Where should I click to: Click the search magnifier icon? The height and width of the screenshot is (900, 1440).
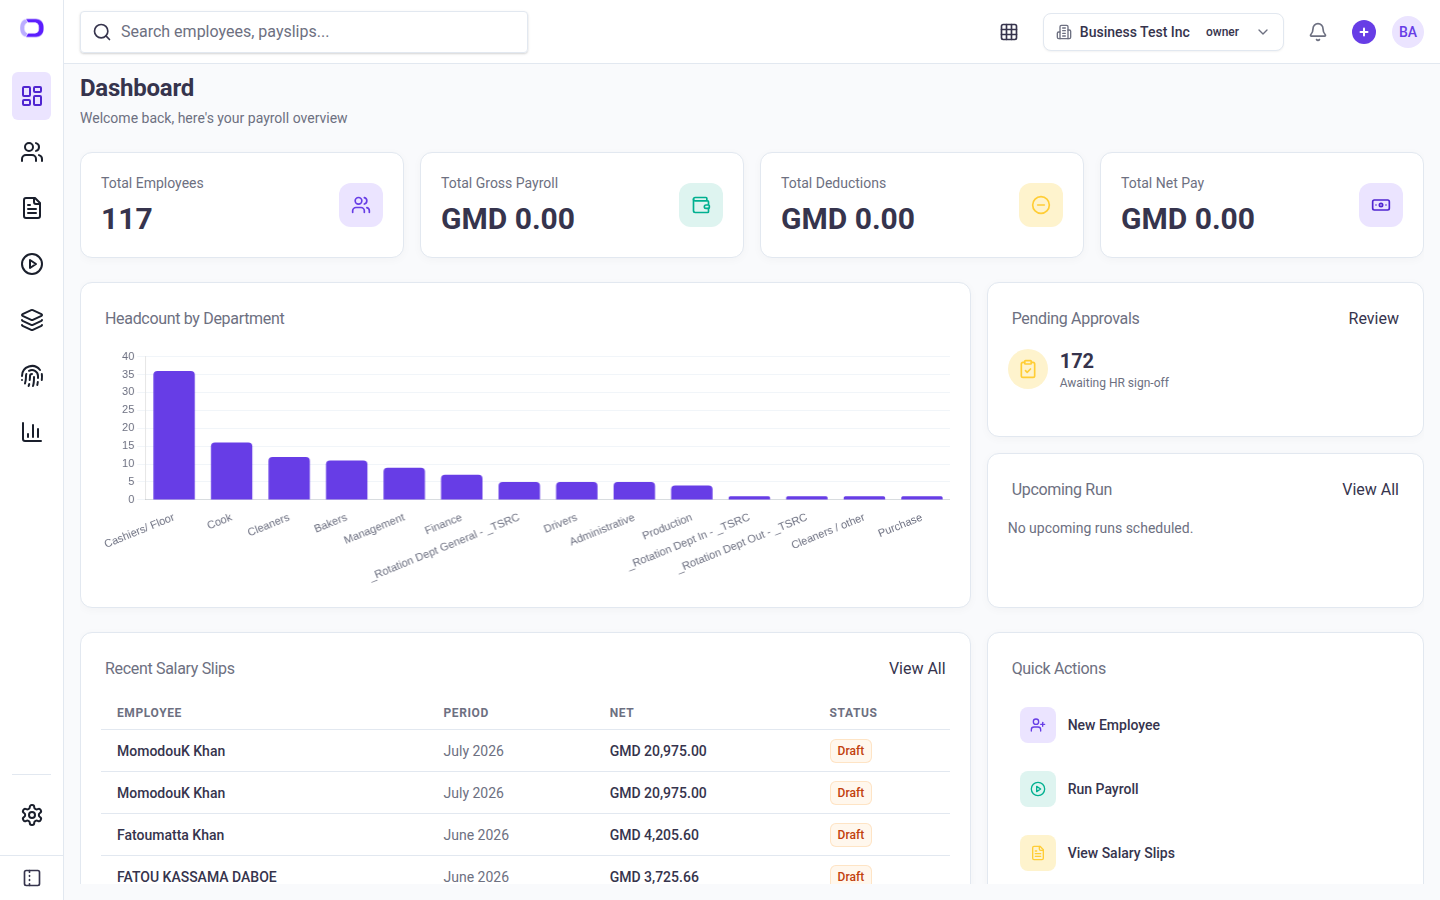pos(102,32)
